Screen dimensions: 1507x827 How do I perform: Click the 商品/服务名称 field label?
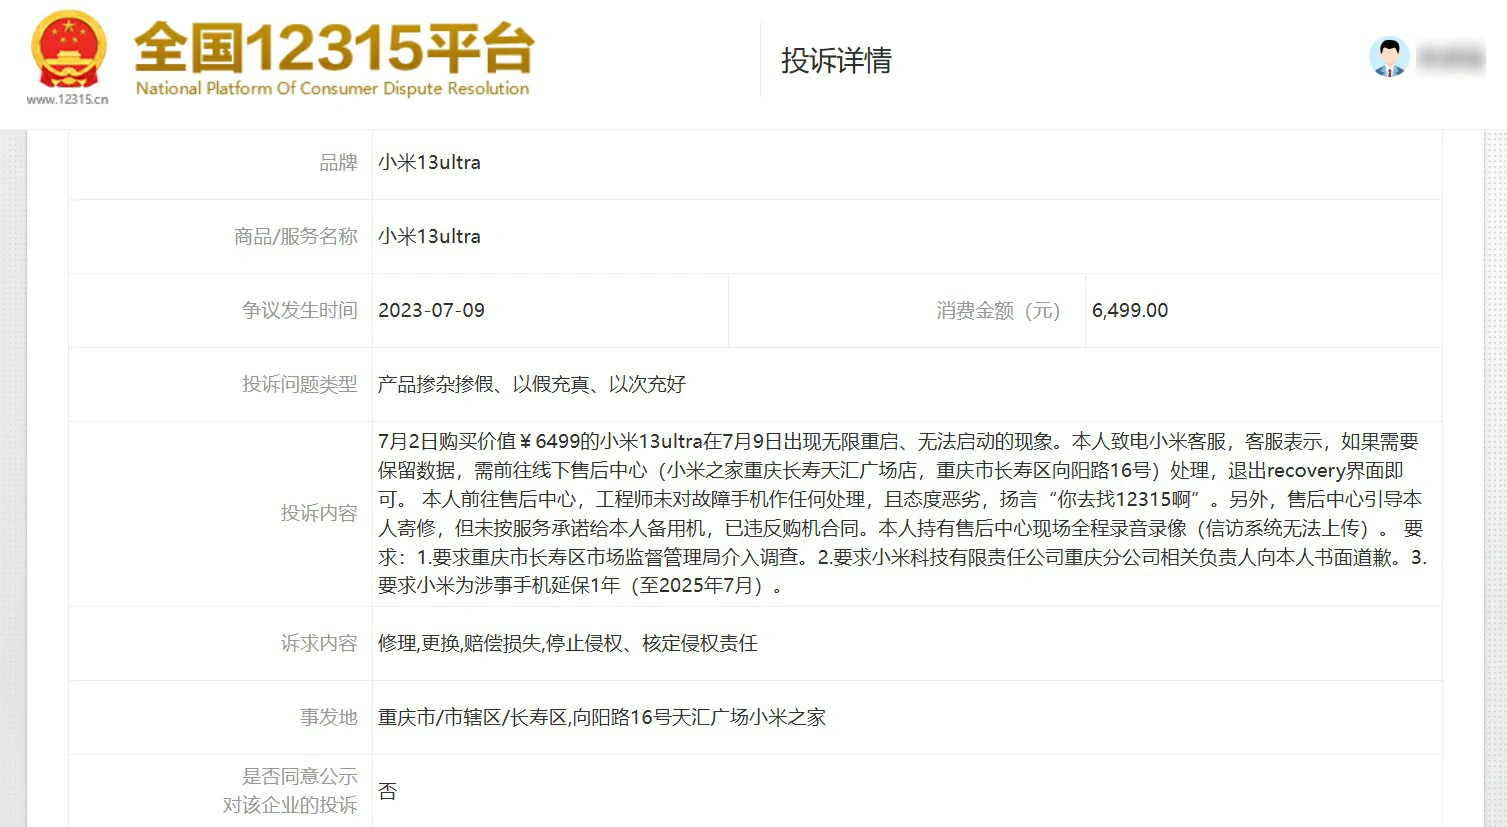click(295, 236)
